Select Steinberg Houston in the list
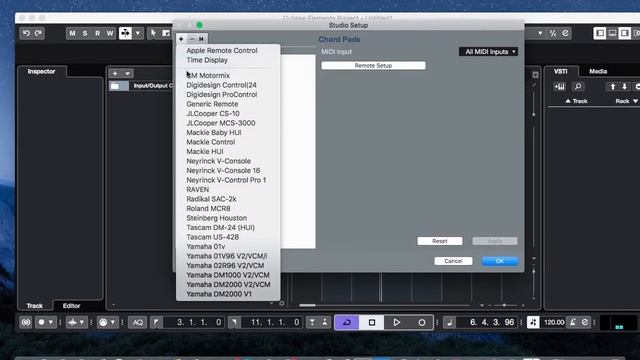The image size is (640, 360). click(x=216, y=218)
